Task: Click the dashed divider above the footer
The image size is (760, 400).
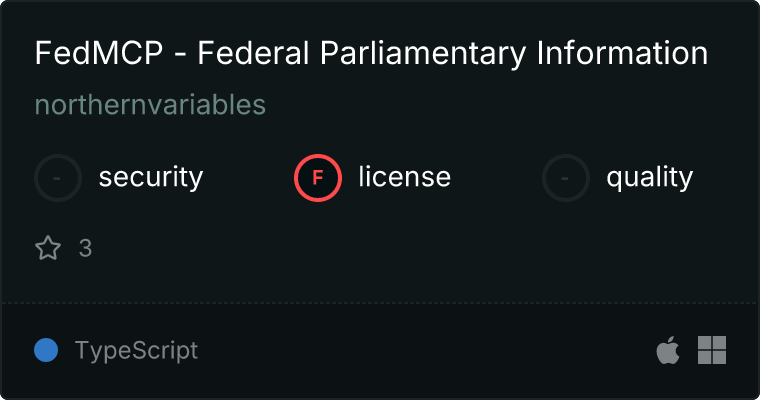Action: [380, 302]
